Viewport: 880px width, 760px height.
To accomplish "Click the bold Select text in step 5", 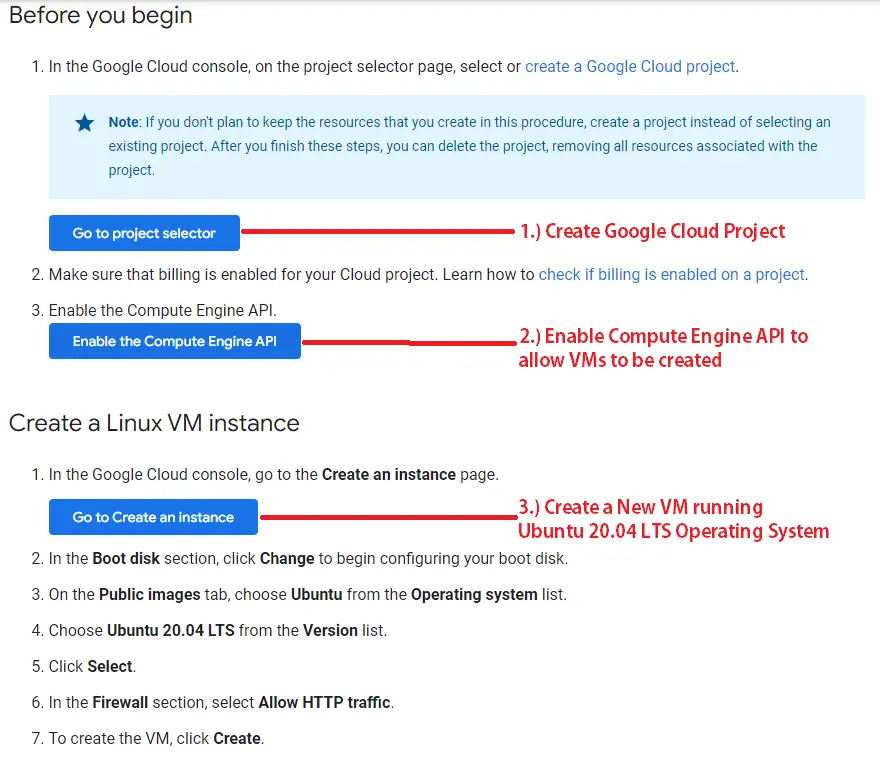I will click(110, 667).
